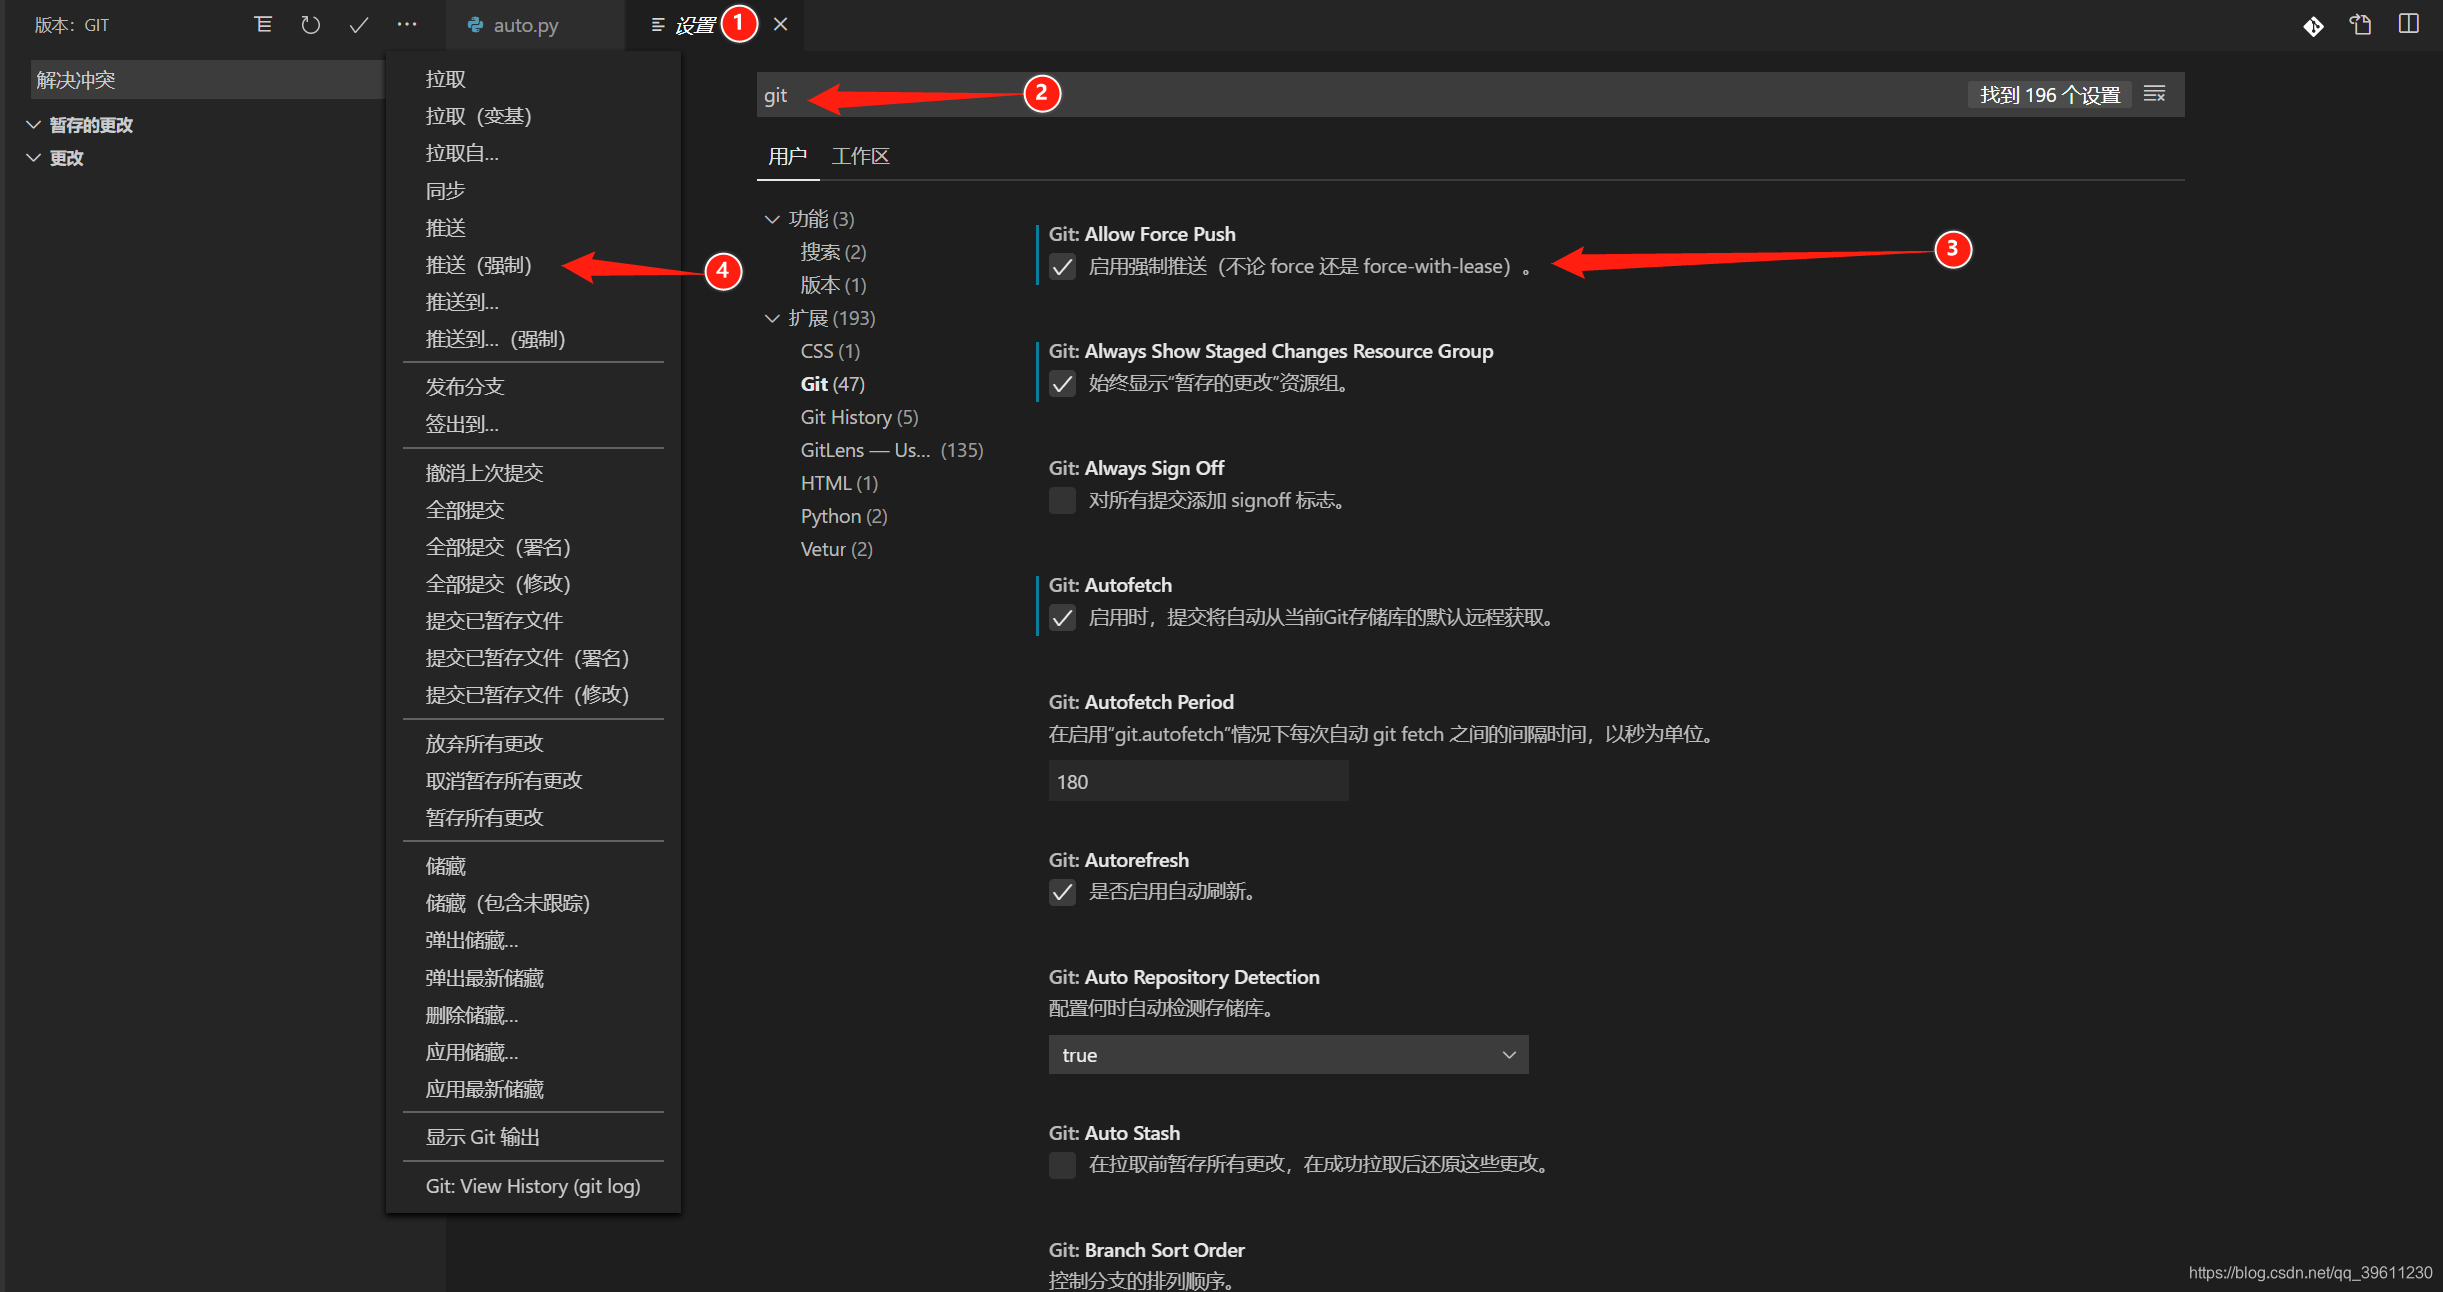
Task: Click the GitLens diamond icon in the editor toolbar
Action: tap(2313, 25)
